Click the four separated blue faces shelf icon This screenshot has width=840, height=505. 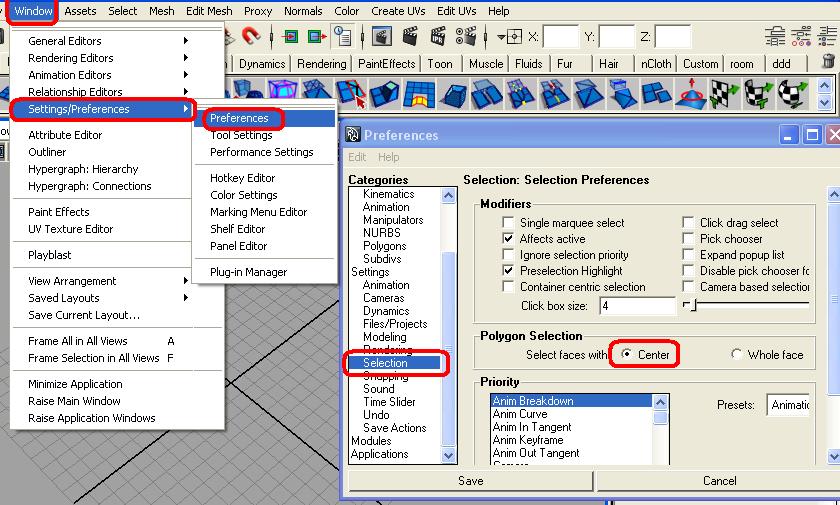(x=656, y=93)
